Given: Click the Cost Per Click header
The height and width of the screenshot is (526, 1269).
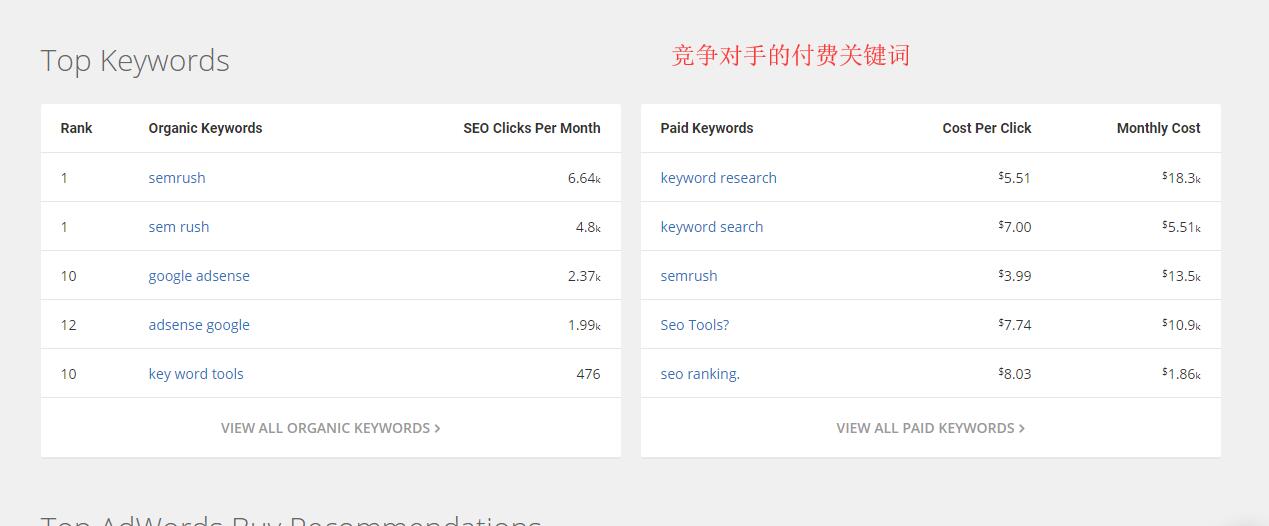Looking at the screenshot, I should pyautogui.click(x=987, y=128).
